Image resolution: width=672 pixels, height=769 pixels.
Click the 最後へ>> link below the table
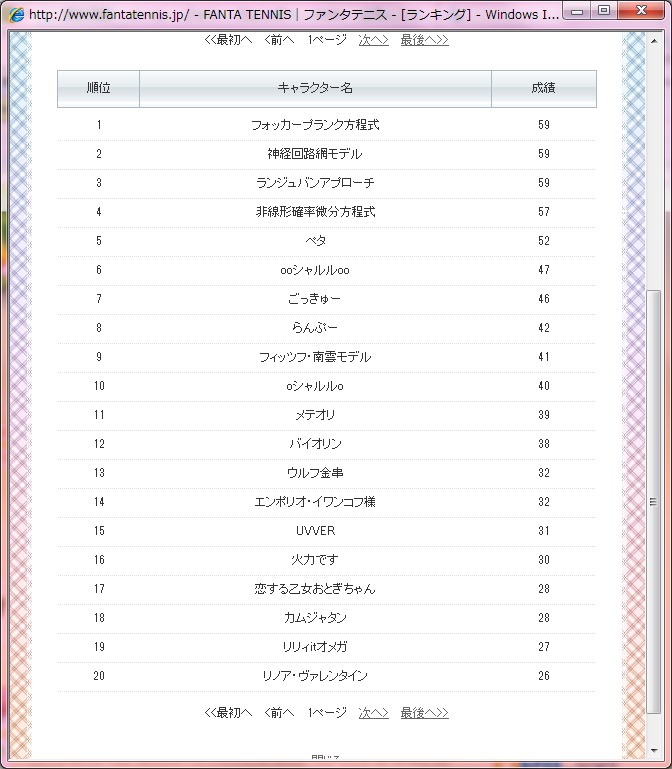pos(424,713)
